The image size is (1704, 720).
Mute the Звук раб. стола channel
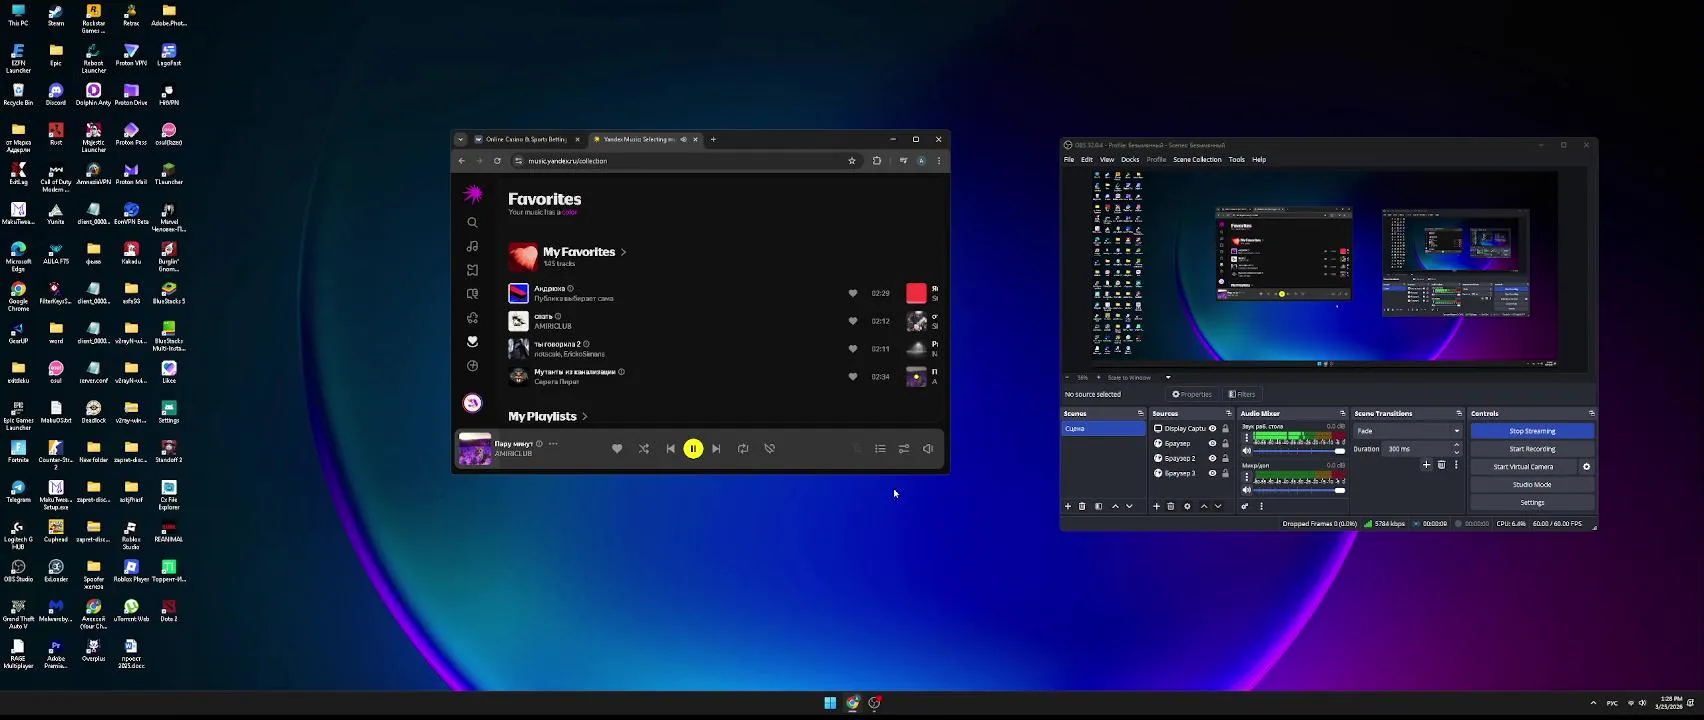(1247, 451)
